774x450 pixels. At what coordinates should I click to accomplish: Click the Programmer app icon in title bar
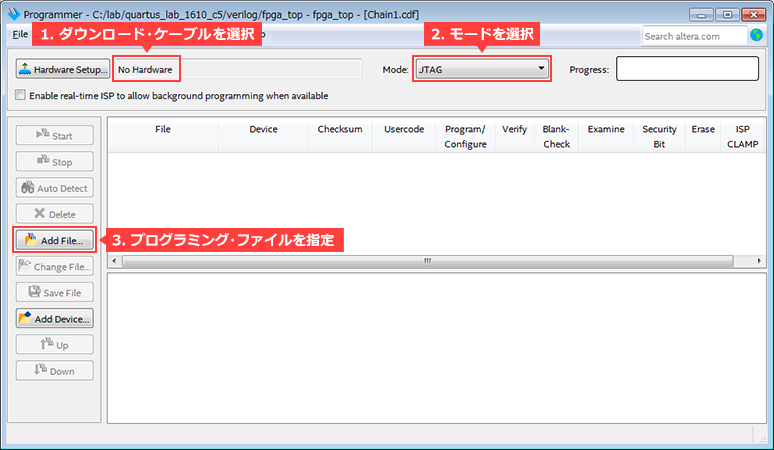pos(14,14)
